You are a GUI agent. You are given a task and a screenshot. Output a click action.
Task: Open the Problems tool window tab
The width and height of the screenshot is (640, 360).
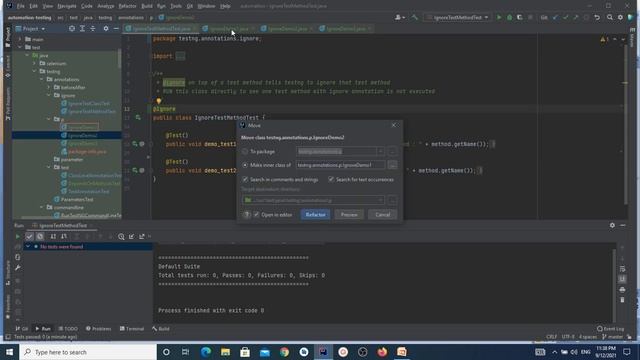point(98,329)
